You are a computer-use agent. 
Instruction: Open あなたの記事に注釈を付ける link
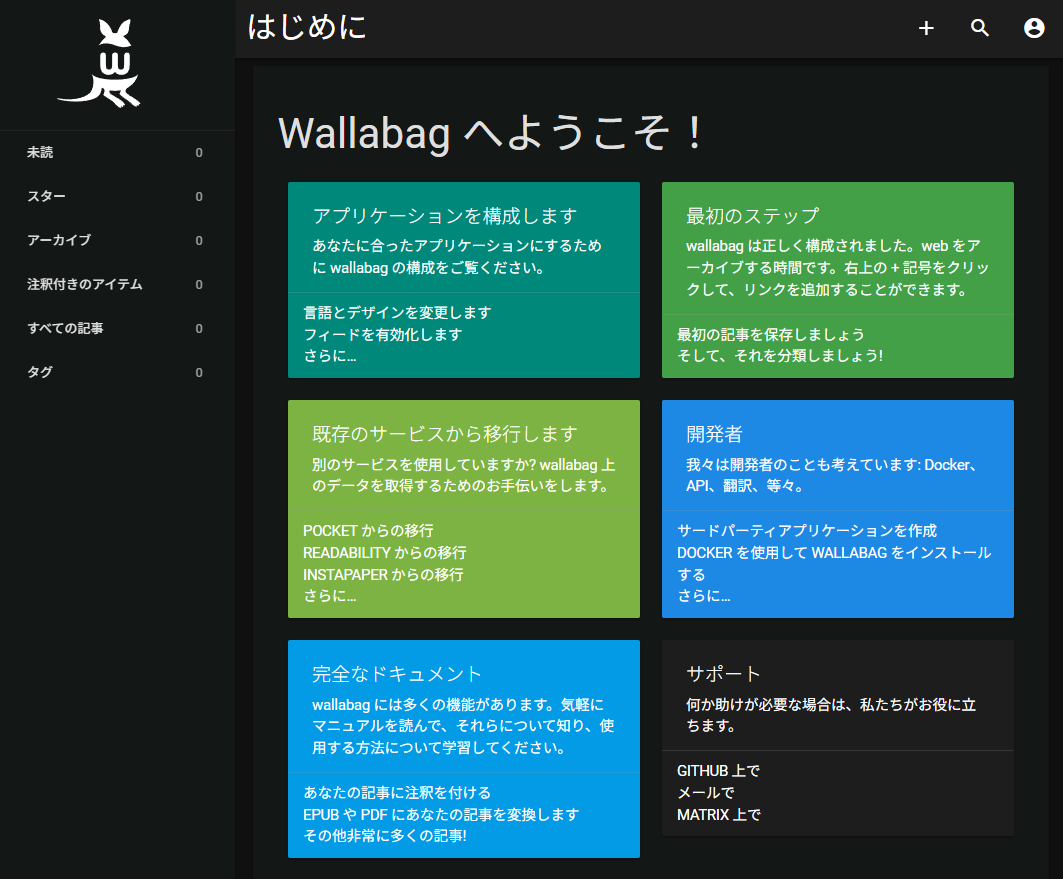tap(397, 792)
